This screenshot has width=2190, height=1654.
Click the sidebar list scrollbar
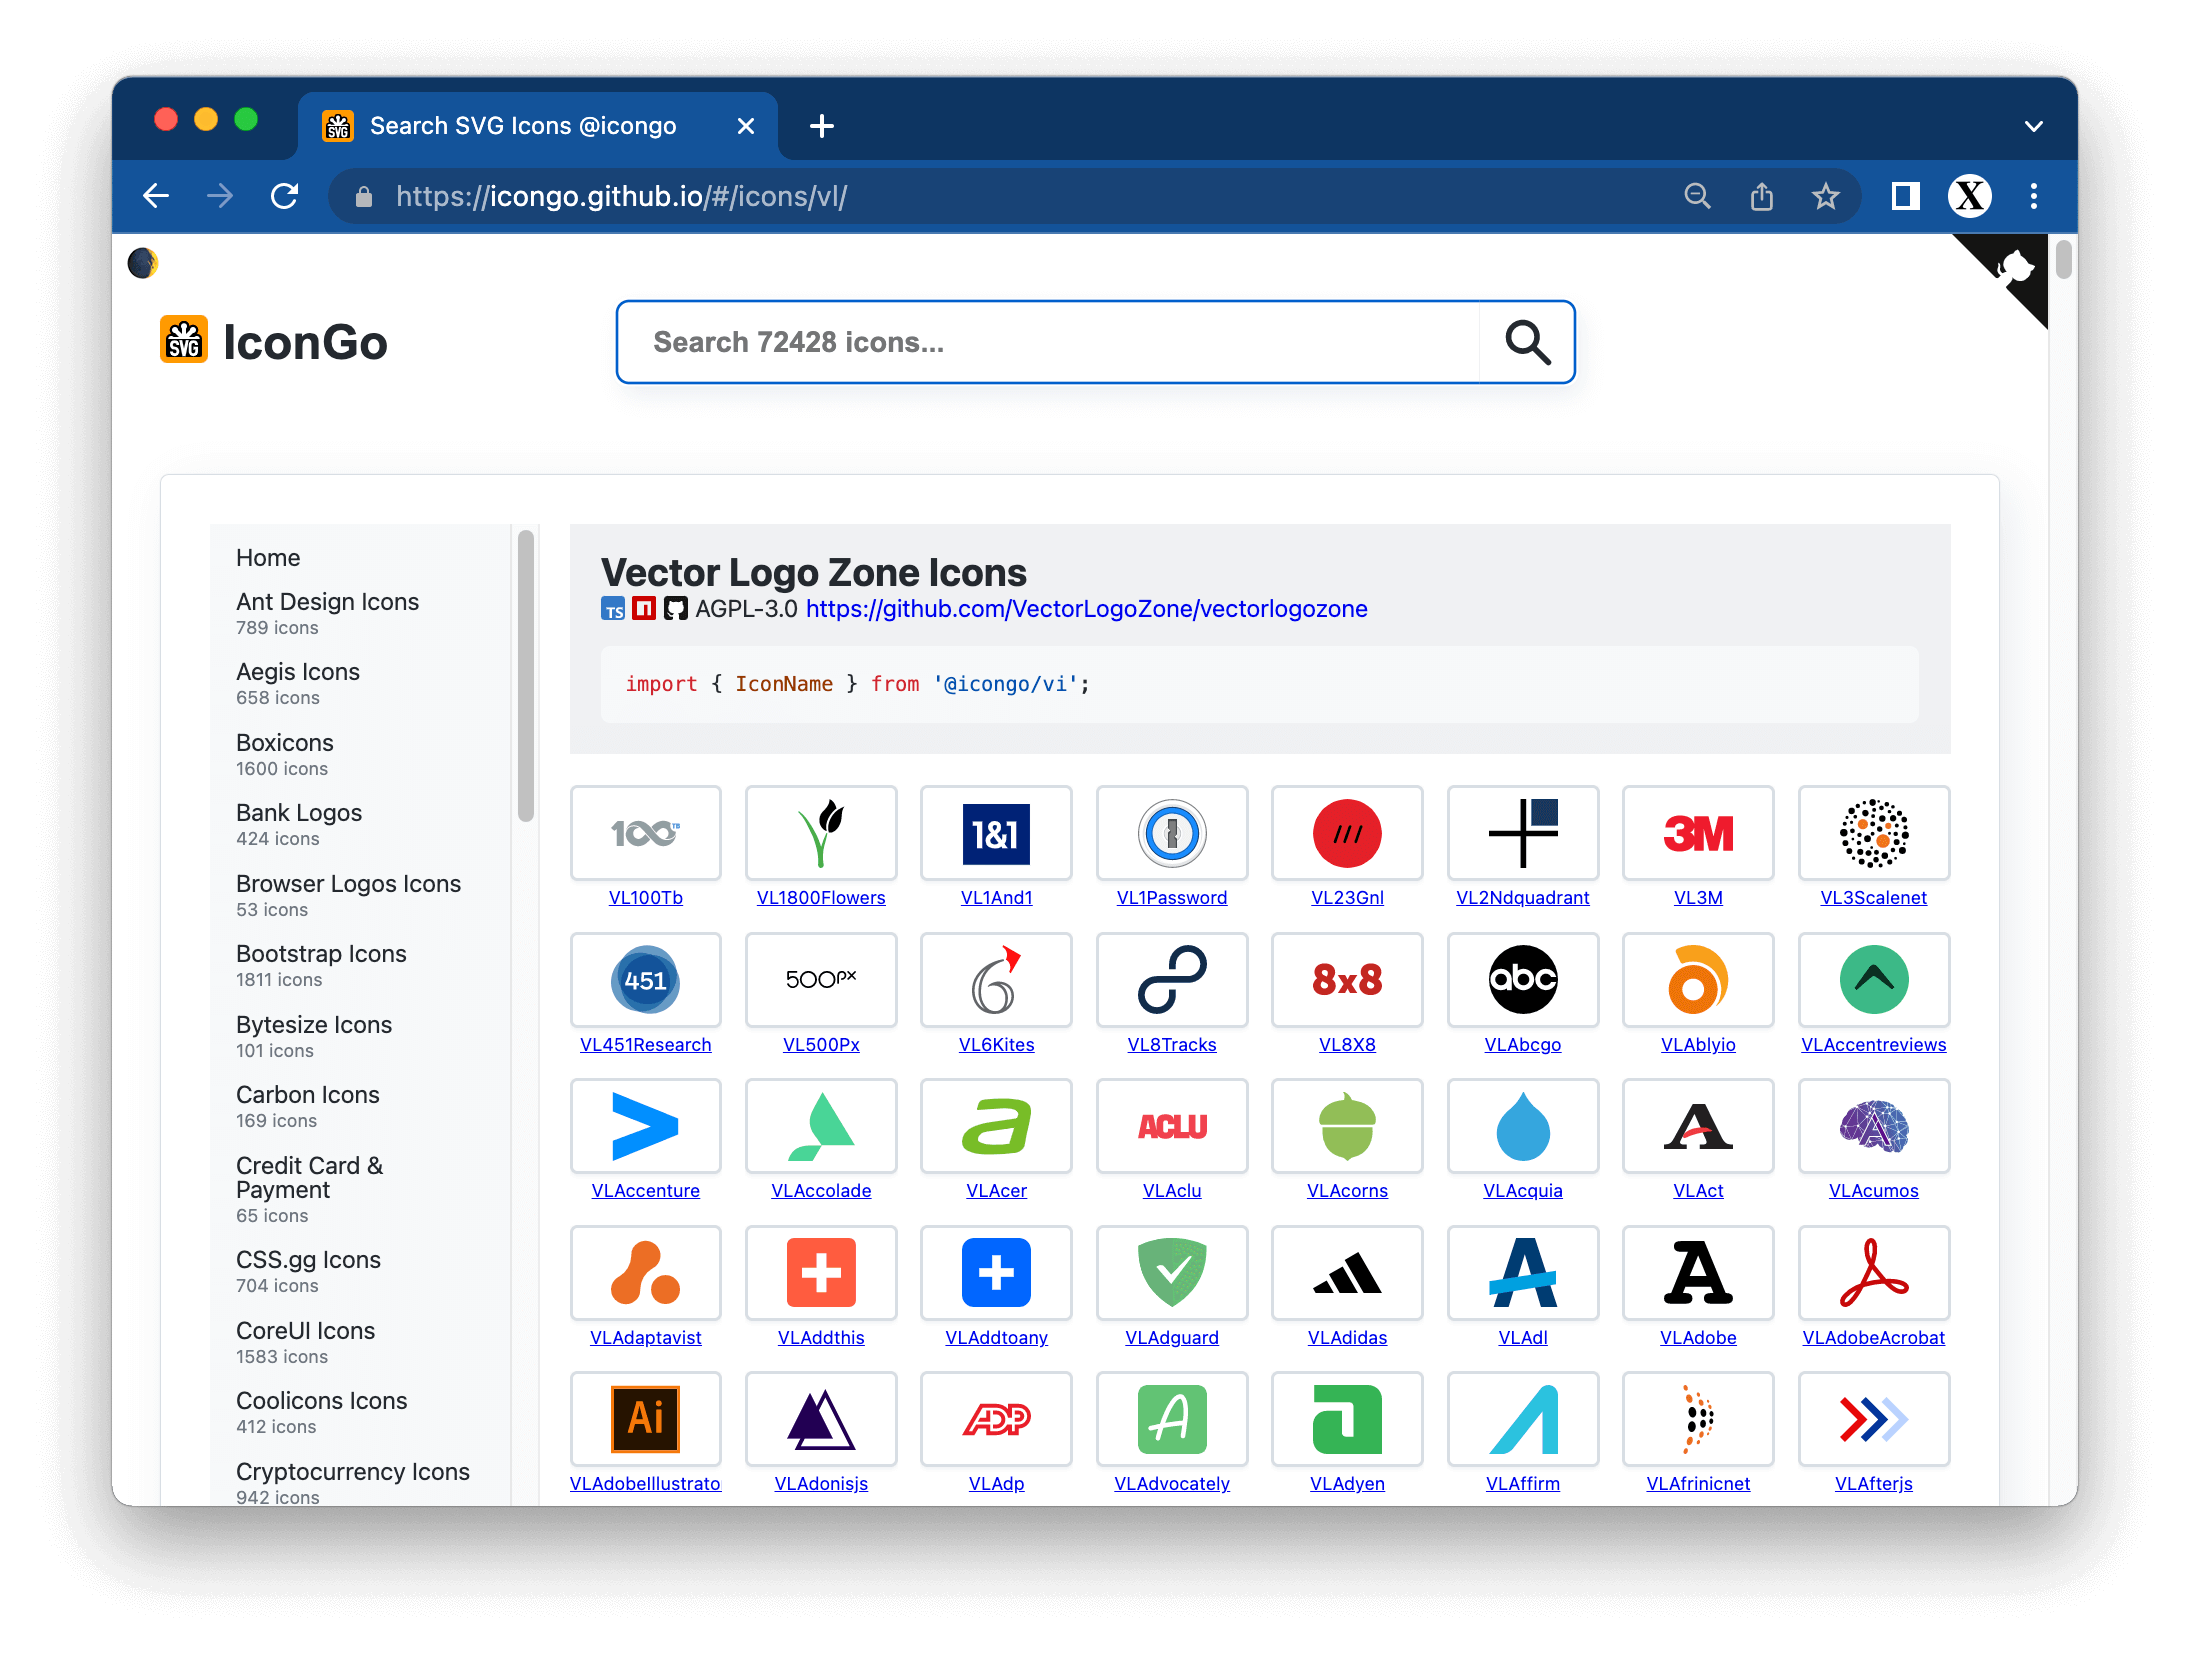tap(525, 676)
